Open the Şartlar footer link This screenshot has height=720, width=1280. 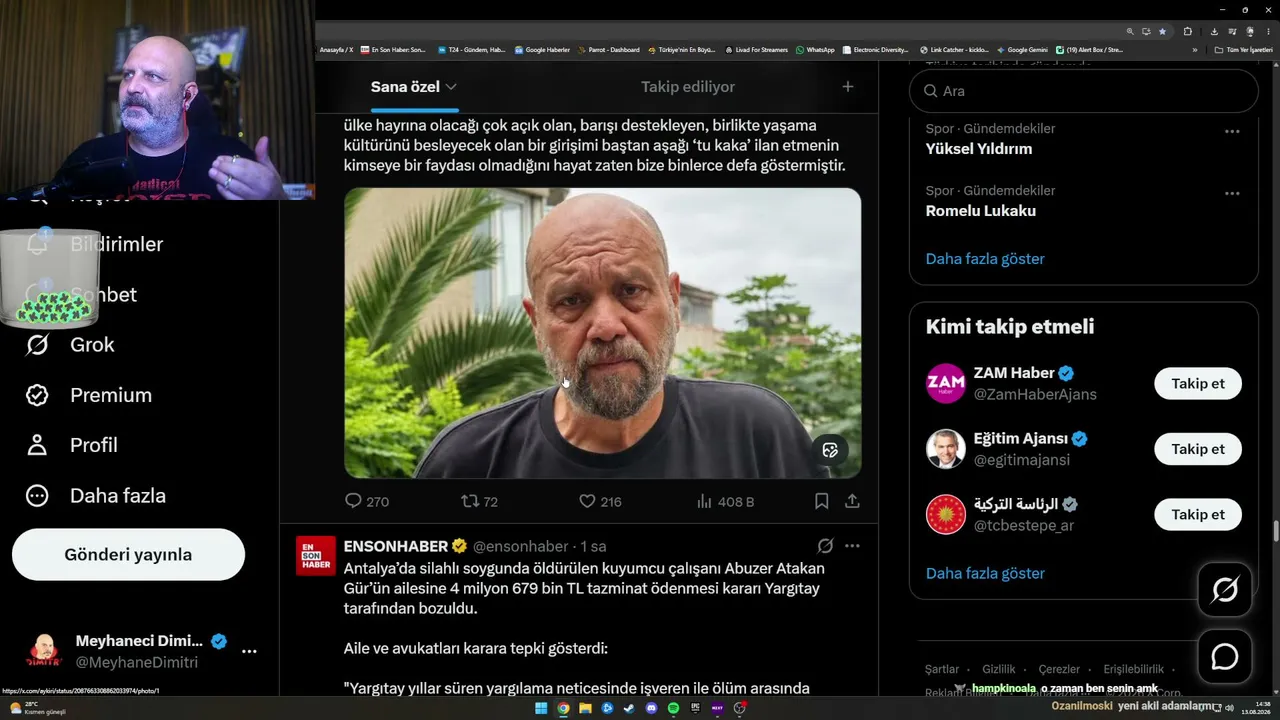[942, 669]
